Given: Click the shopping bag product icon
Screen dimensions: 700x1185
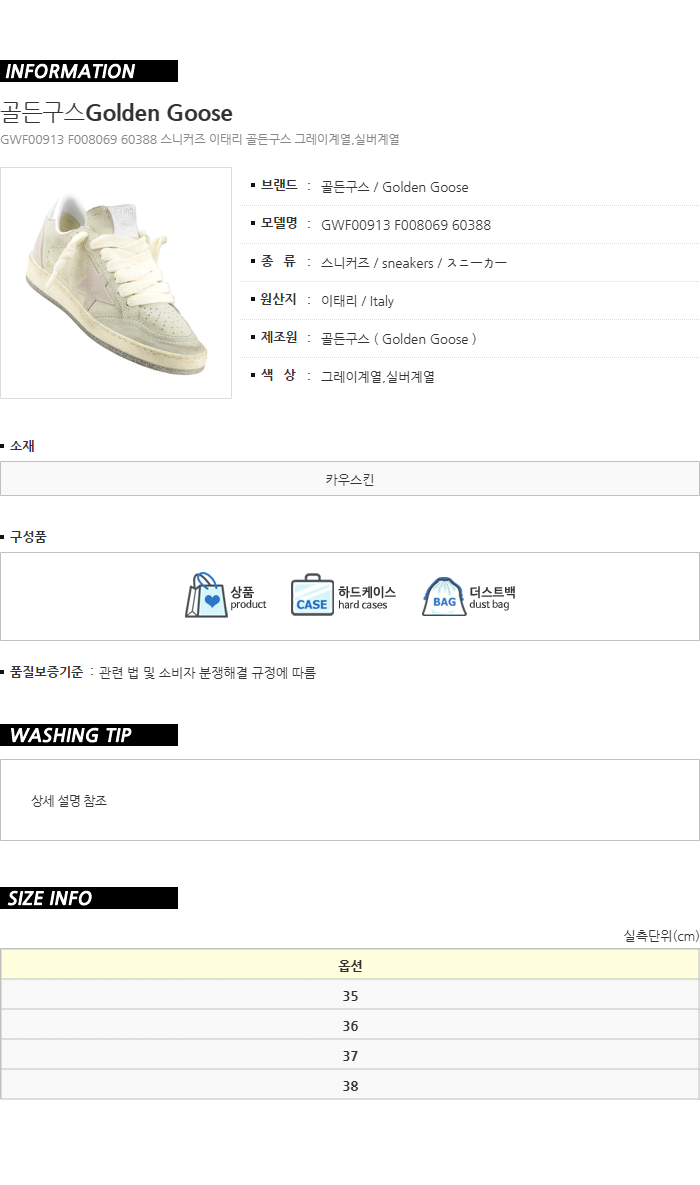Looking at the screenshot, I should [x=206, y=596].
